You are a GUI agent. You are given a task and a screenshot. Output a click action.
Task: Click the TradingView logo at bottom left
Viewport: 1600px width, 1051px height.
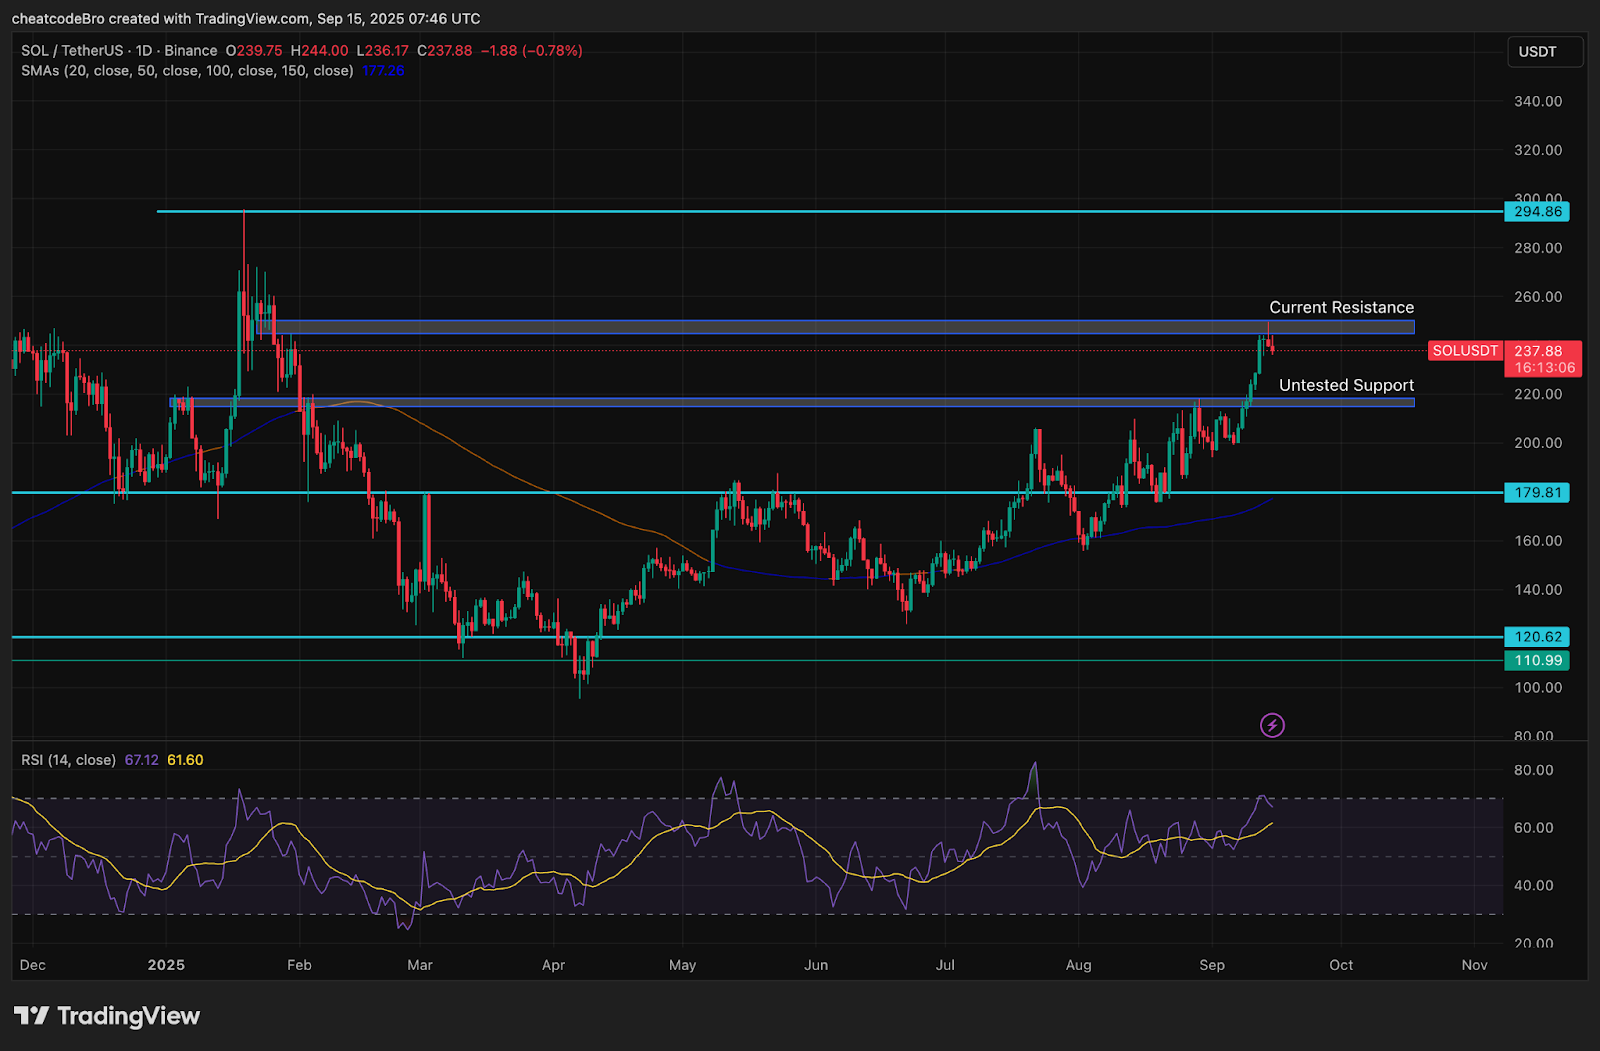(x=104, y=1016)
